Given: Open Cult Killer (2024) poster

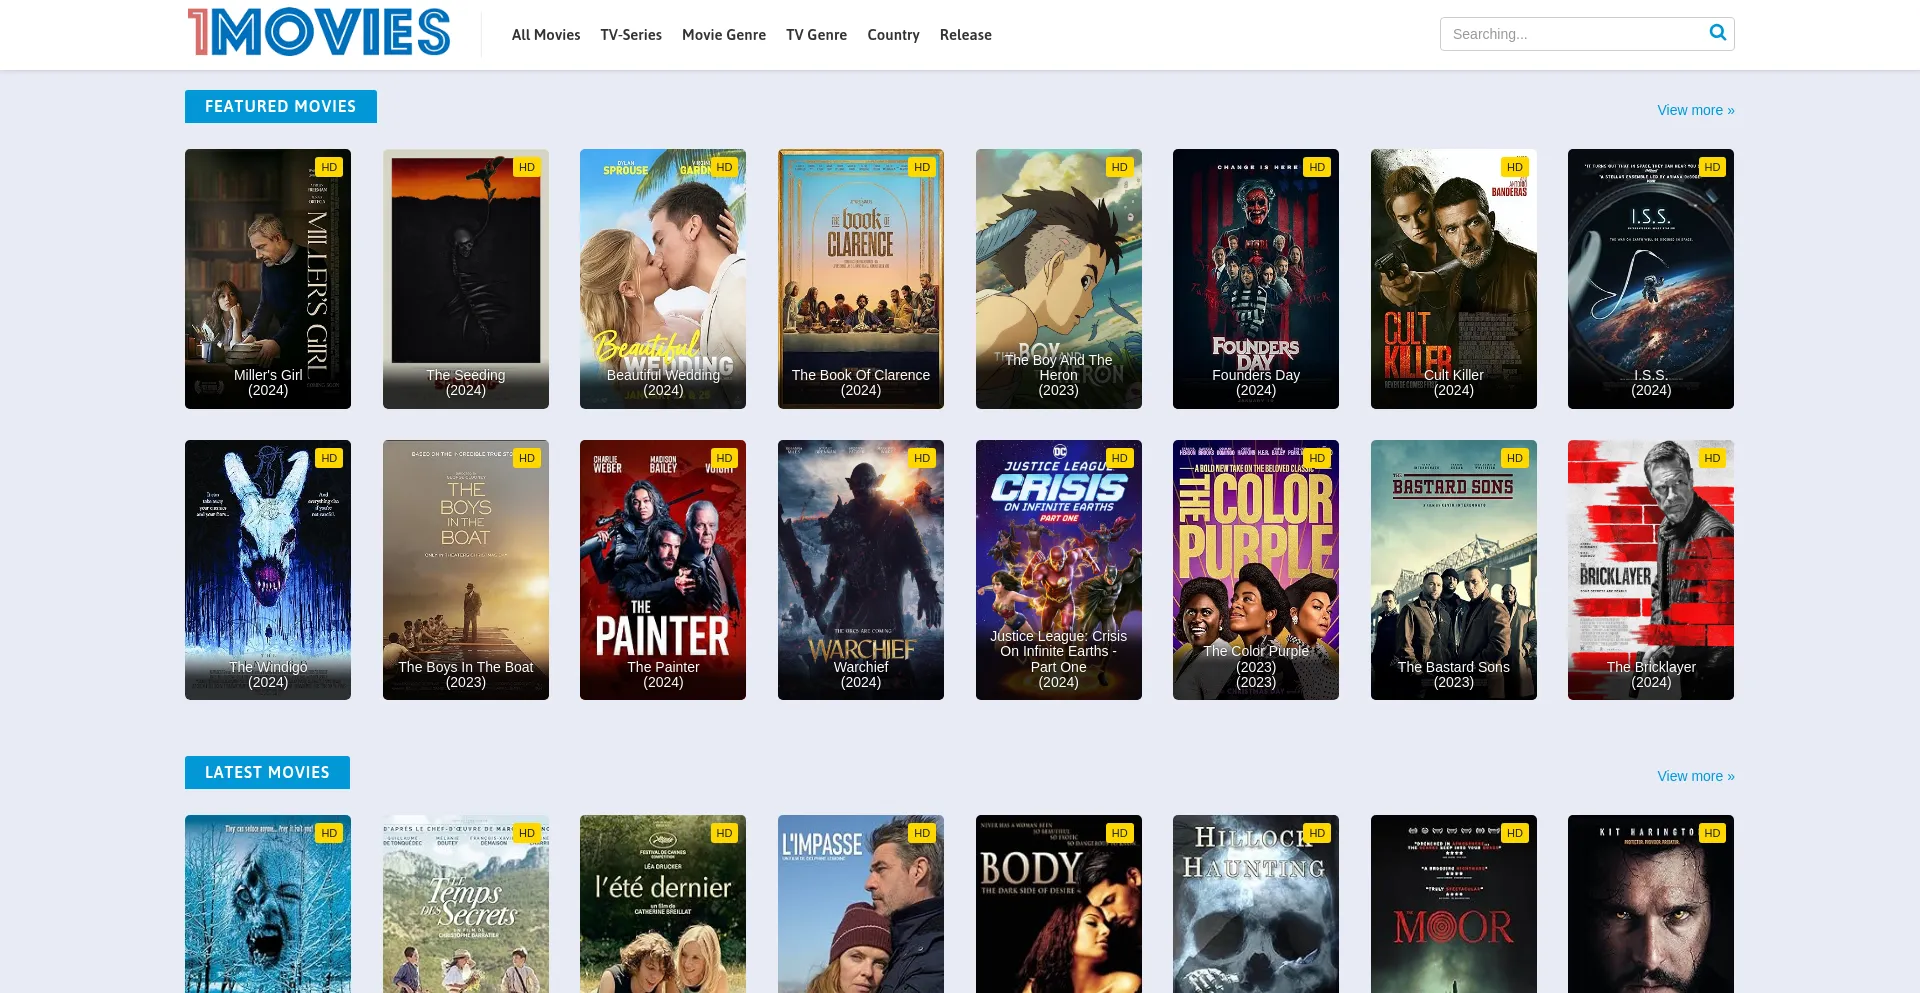Looking at the screenshot, I should (1454, 279).
